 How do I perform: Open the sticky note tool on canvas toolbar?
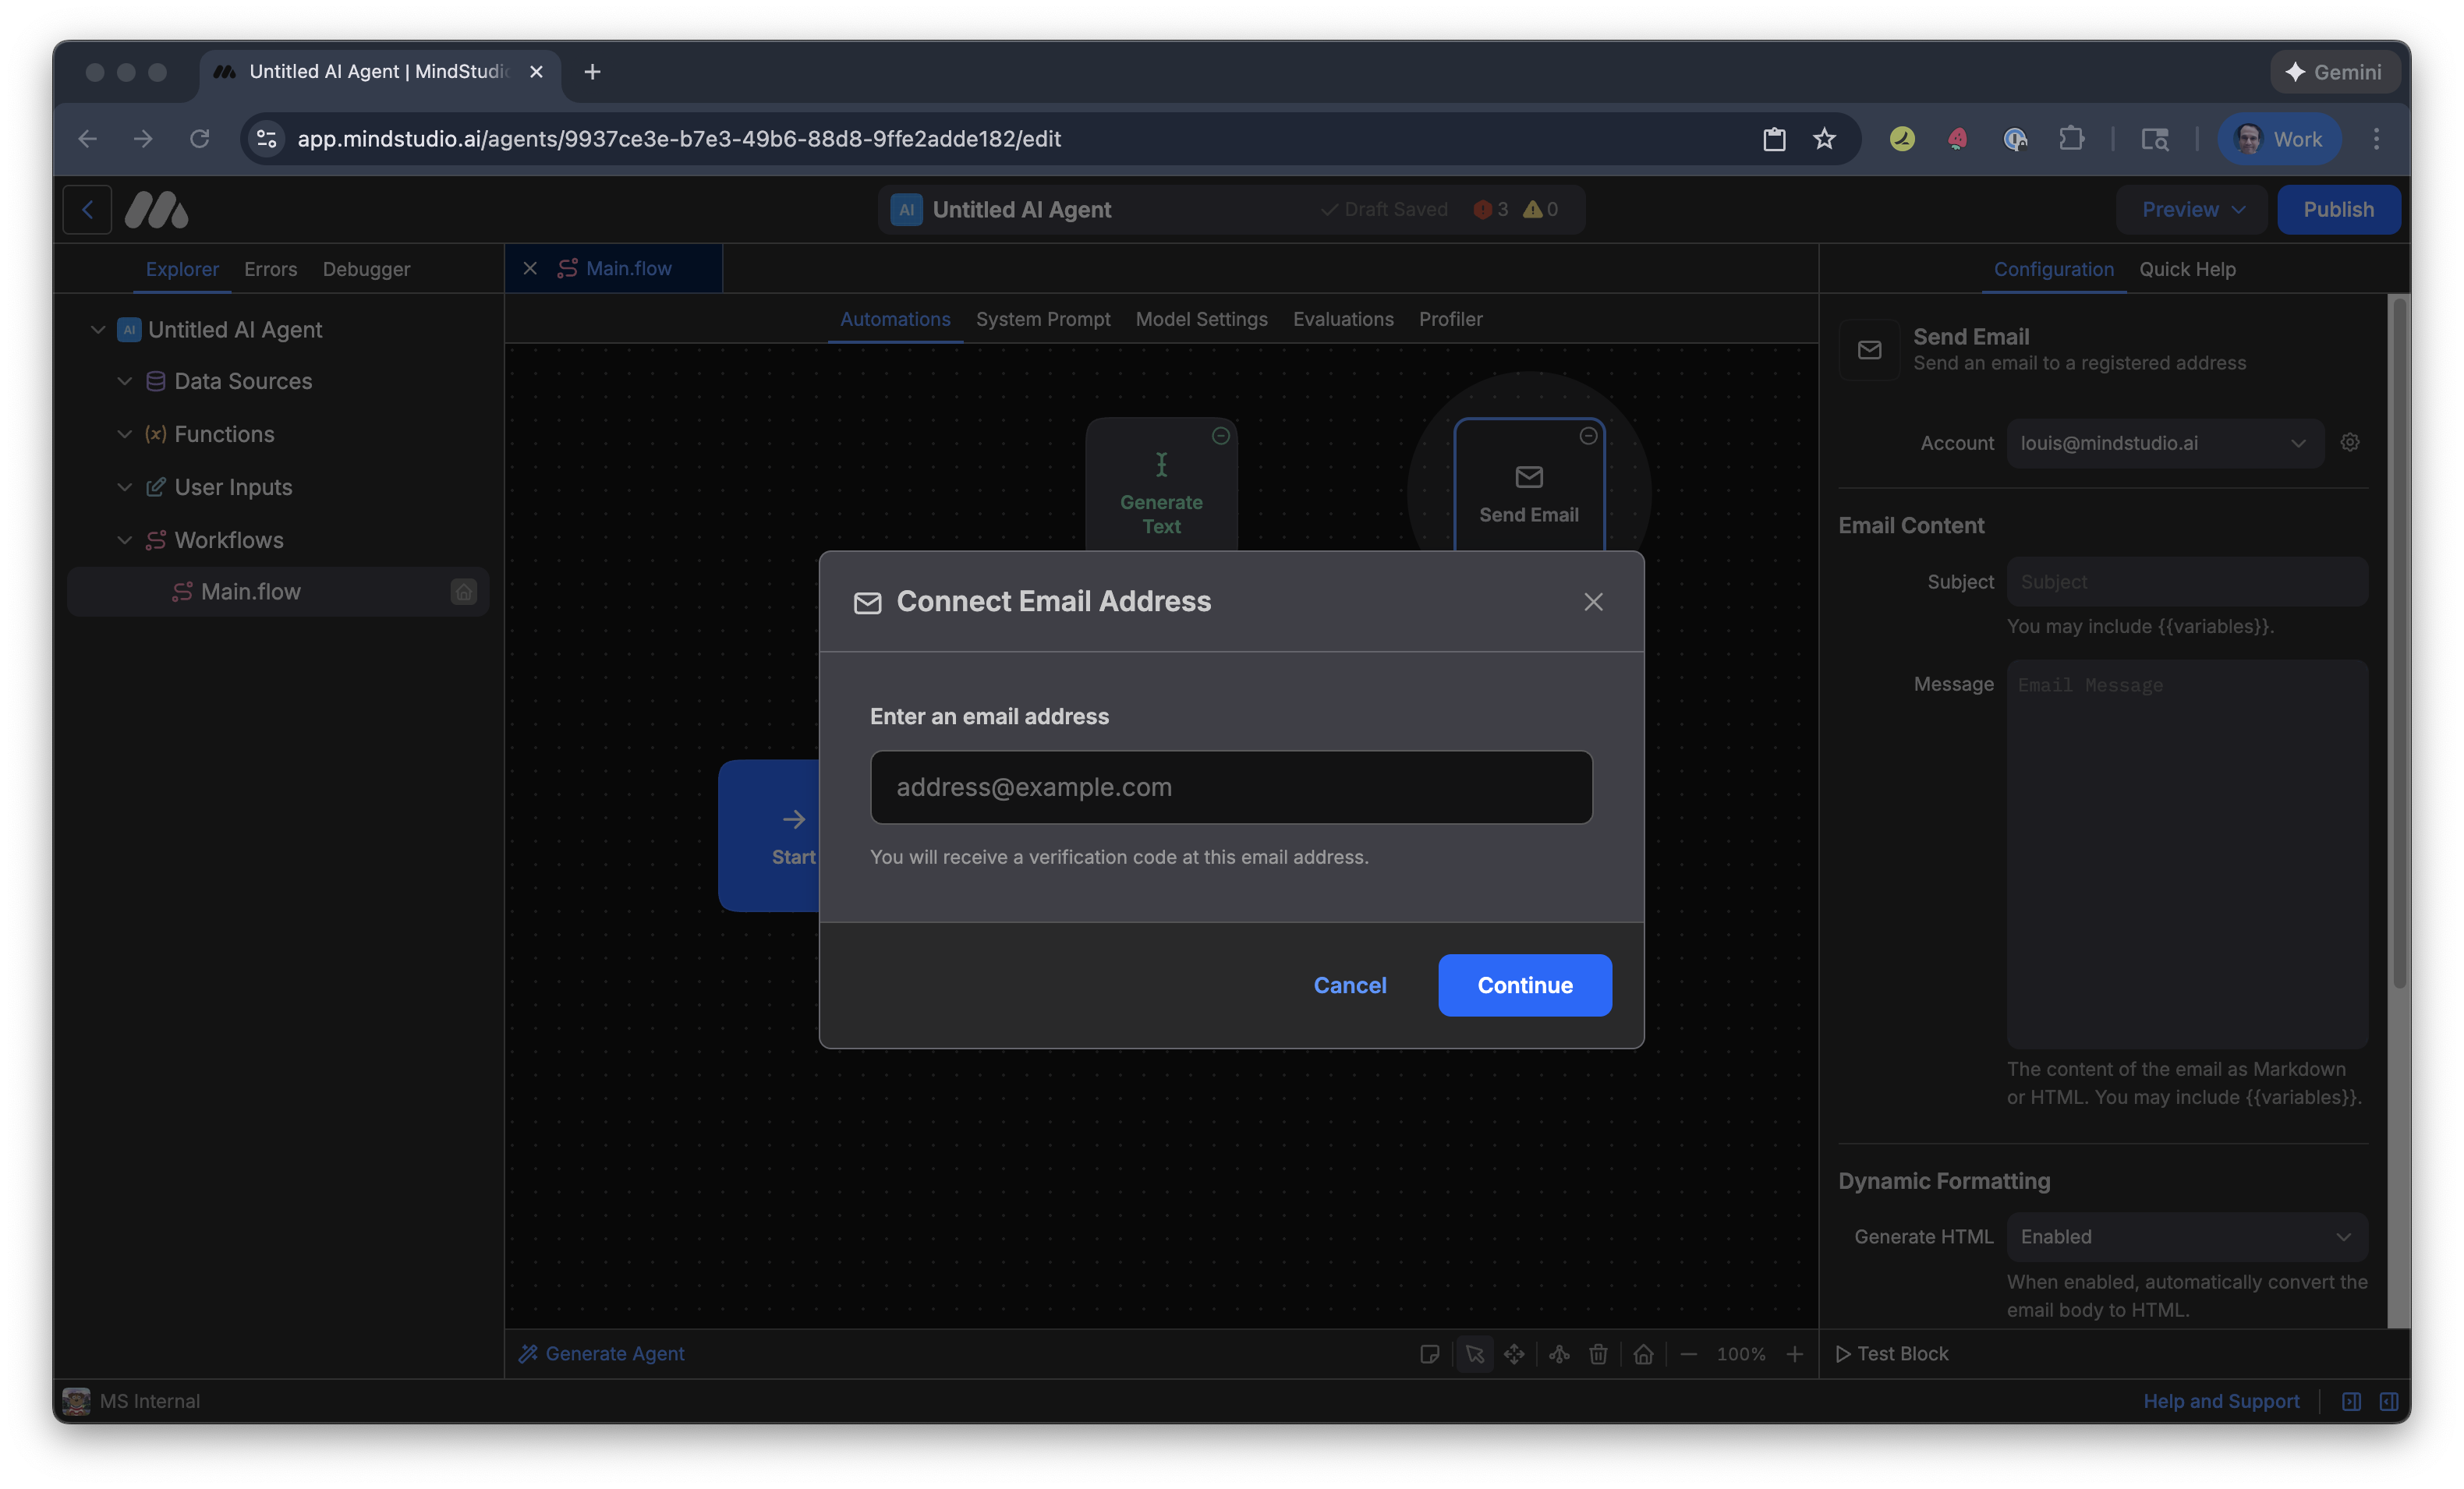coord(1430,1354)
